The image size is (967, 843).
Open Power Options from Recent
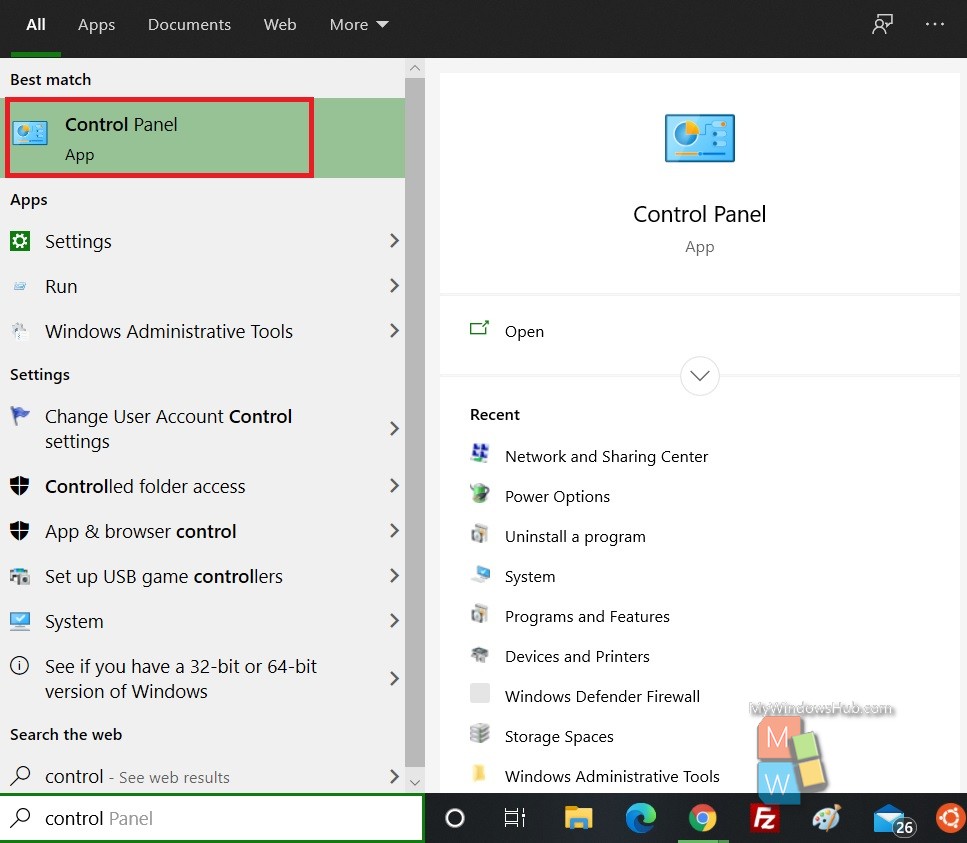point(558,496)
